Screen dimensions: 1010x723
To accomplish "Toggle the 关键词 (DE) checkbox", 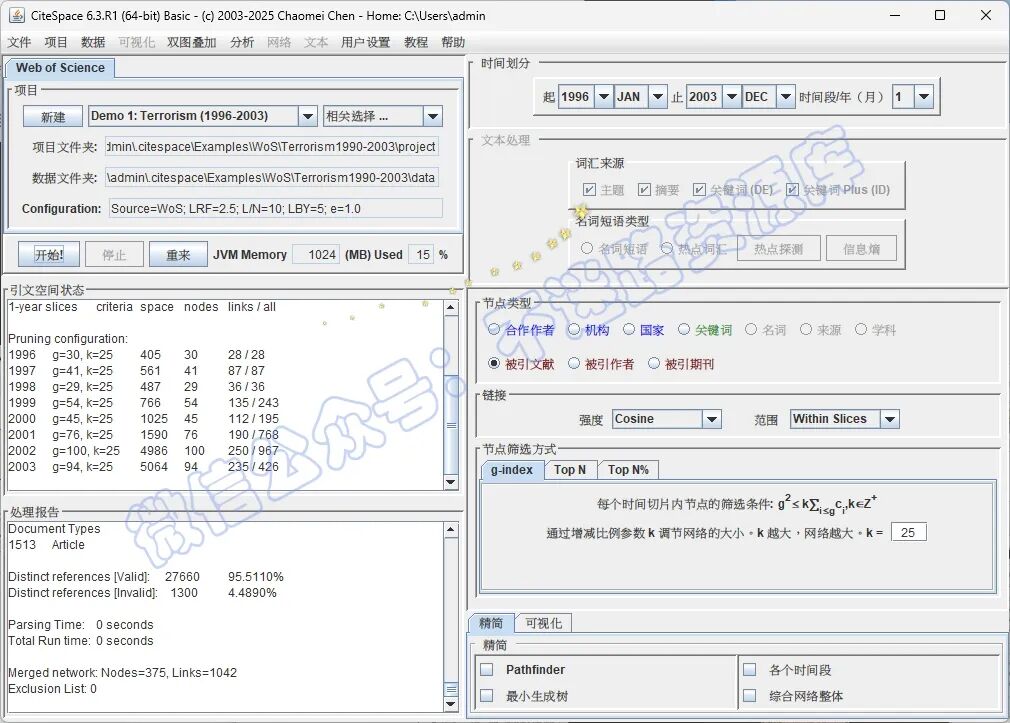I will (699, 189).
